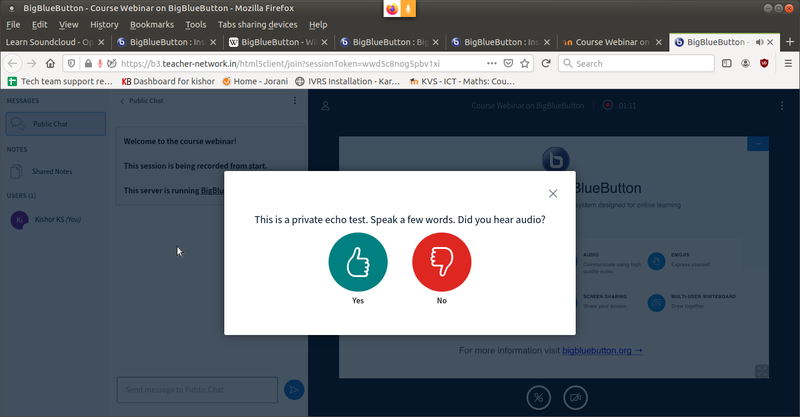This screenshot has width=800, height=417.
Task: Click the address bar URL
Action: [x=280, y=64]
